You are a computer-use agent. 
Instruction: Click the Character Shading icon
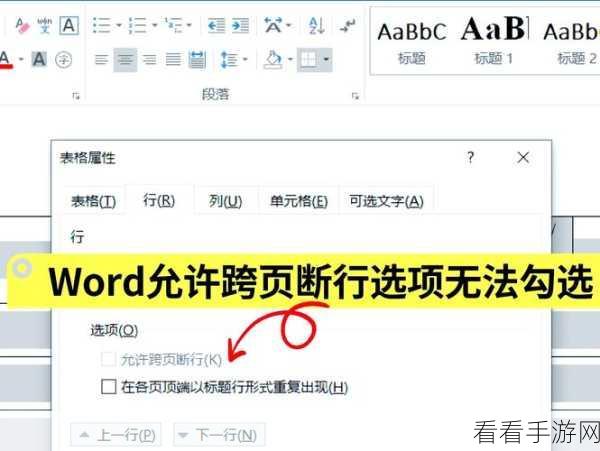(x=39, y=59)
